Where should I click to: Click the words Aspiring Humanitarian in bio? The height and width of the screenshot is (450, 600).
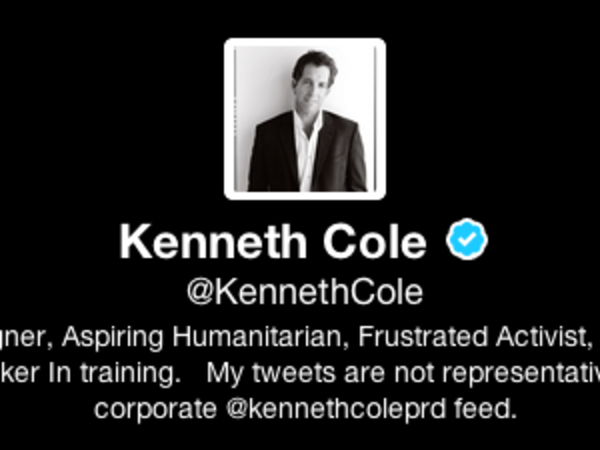(205, 337)
